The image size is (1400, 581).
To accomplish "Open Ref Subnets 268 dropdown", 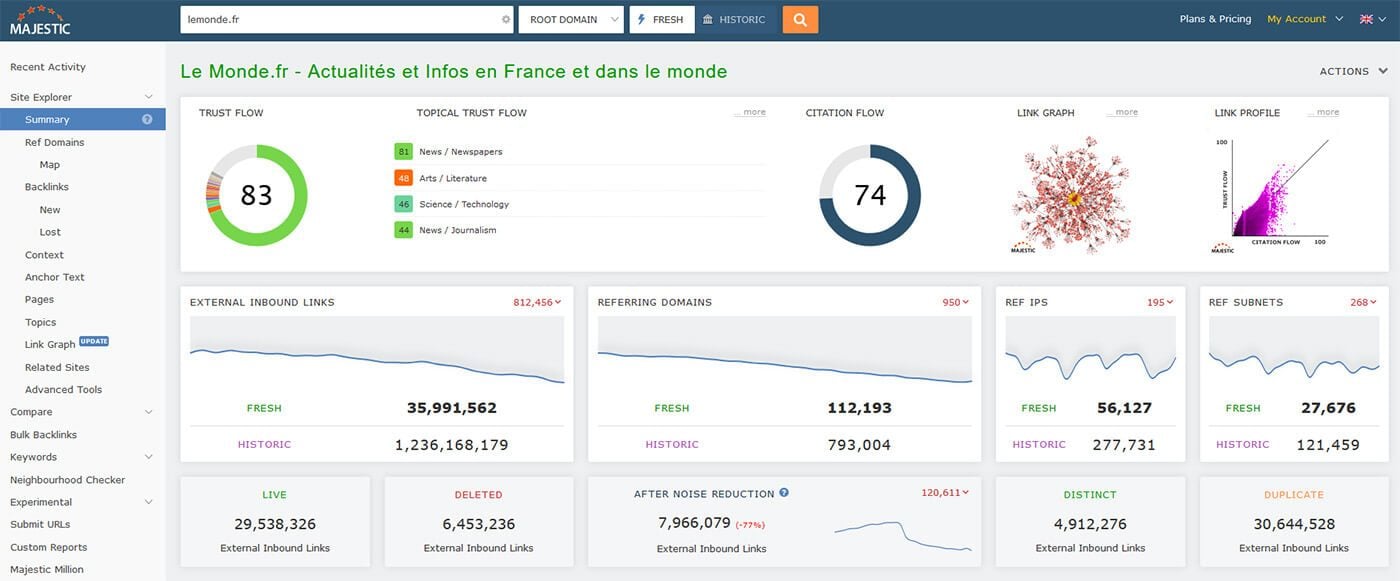I will click(1364, 302).
